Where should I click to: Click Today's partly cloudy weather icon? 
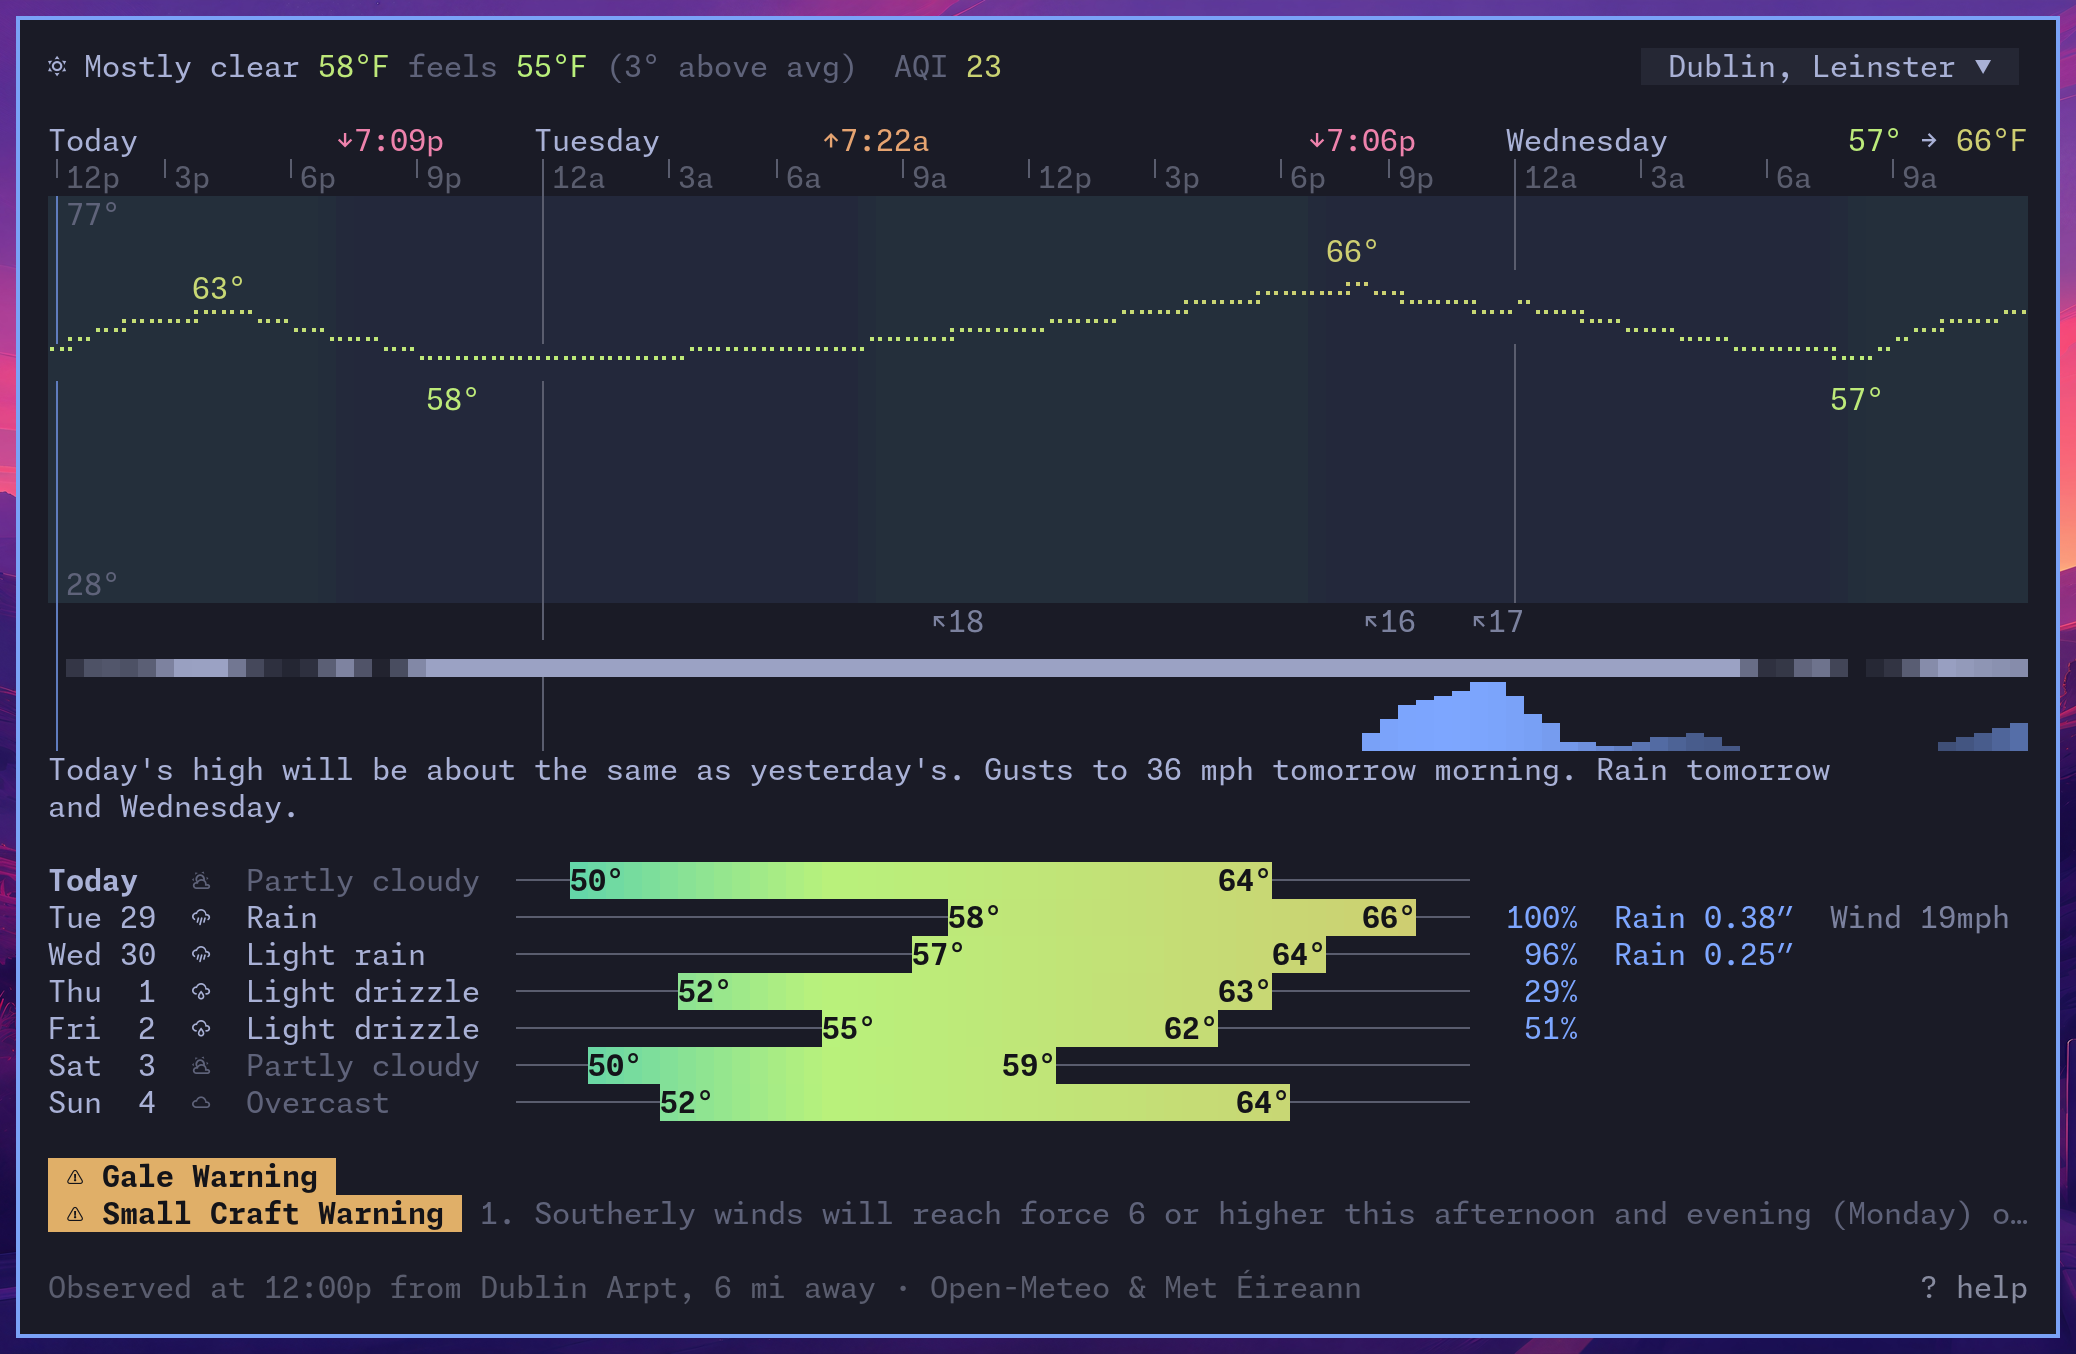click(201, 881)
